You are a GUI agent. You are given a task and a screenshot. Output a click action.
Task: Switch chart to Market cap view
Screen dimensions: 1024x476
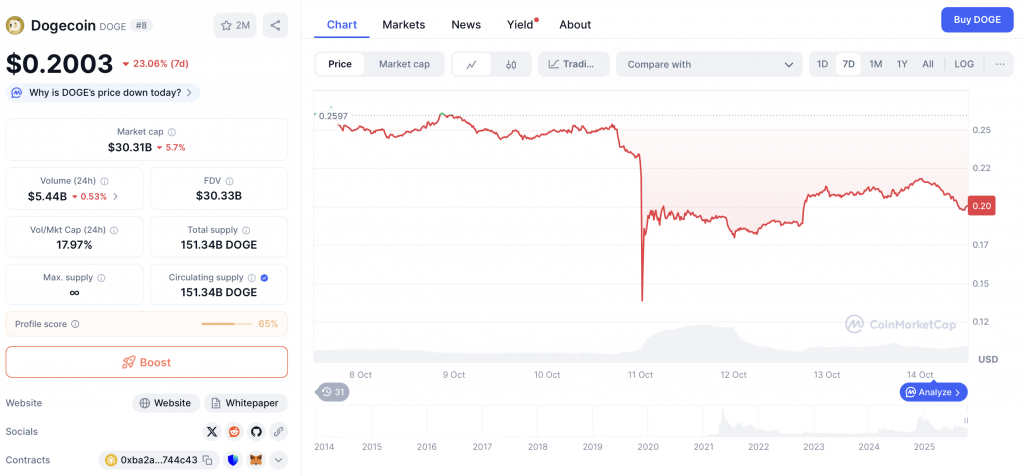(404, 64)
